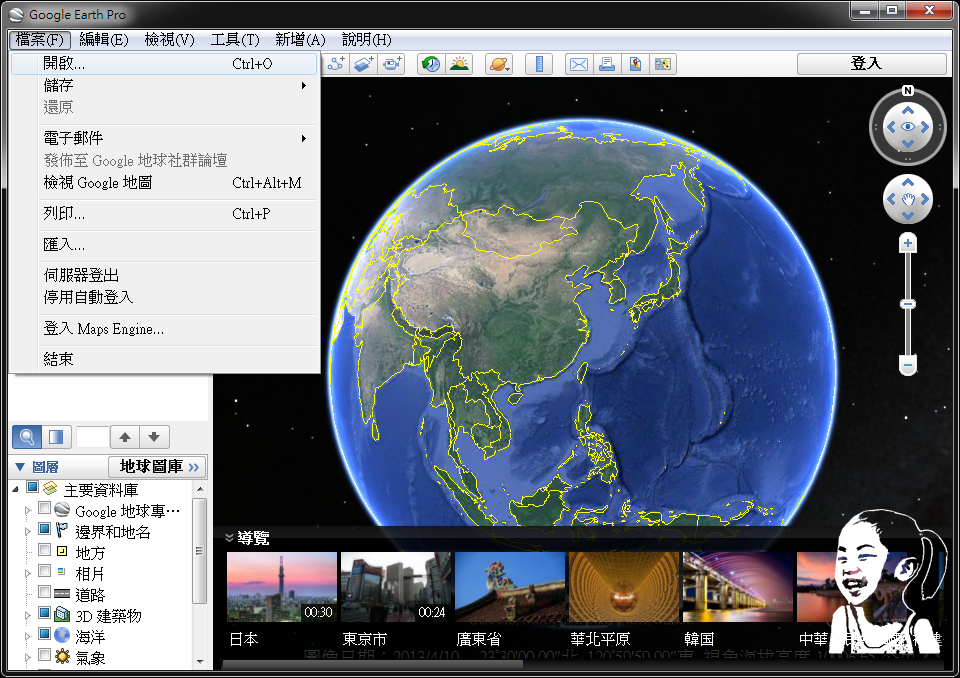Screen dimensions: 960x678
Task: Click the panel transparency icon beside the magnifier
Action: click(x=56, y=437)
